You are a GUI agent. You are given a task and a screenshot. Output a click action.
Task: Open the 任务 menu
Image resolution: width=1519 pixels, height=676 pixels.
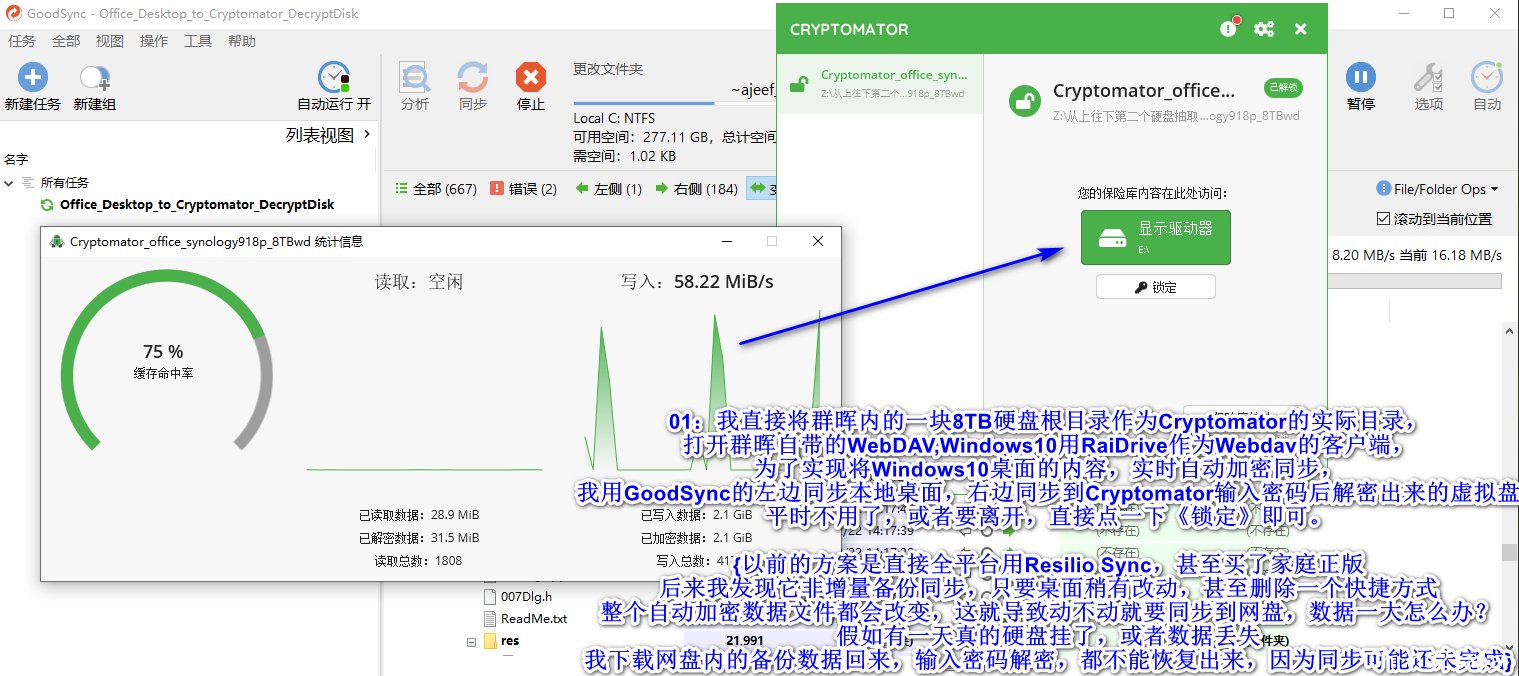pyautogui.click(x=22, y=41)
